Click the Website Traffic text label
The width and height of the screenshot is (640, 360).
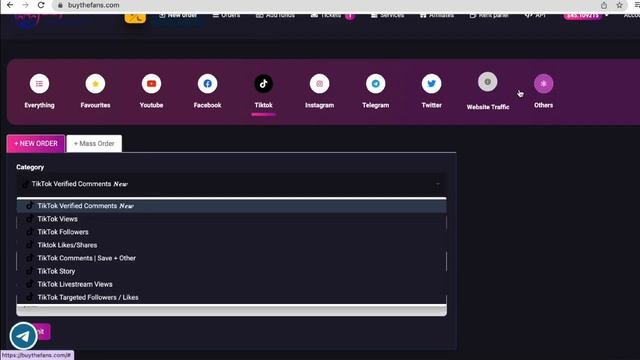(x=488, y=107)
